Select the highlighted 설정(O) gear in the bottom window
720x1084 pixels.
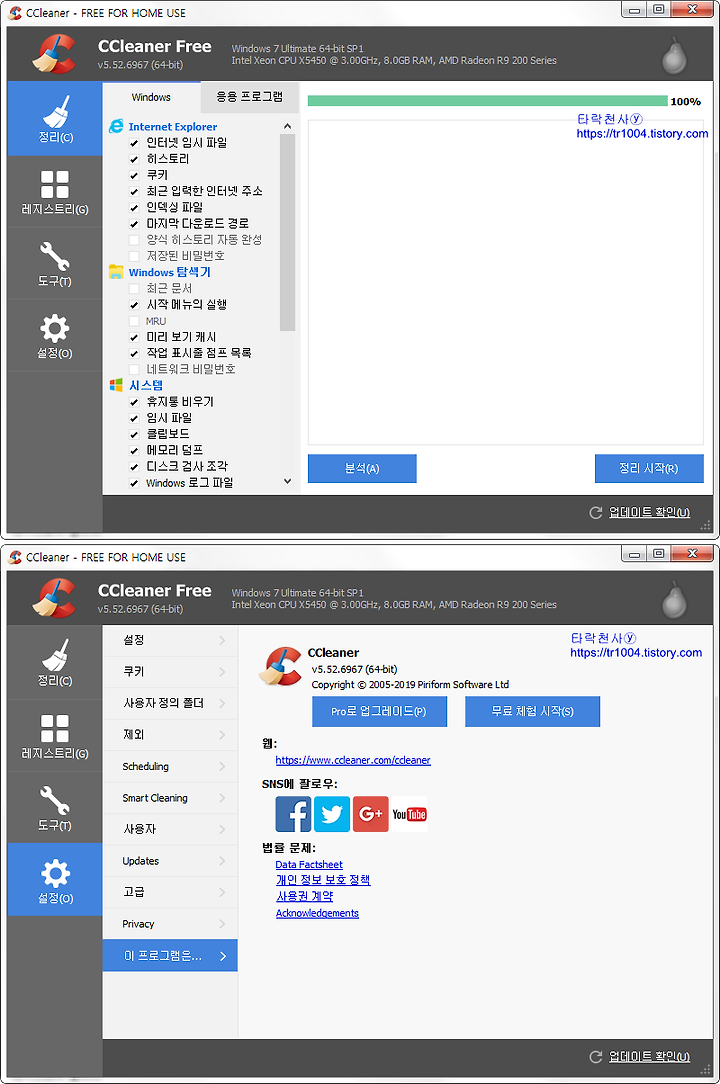click(x=55, y=879)
